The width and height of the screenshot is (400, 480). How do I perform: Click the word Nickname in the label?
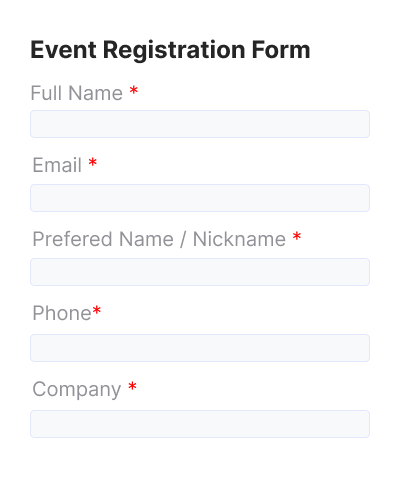239,239
